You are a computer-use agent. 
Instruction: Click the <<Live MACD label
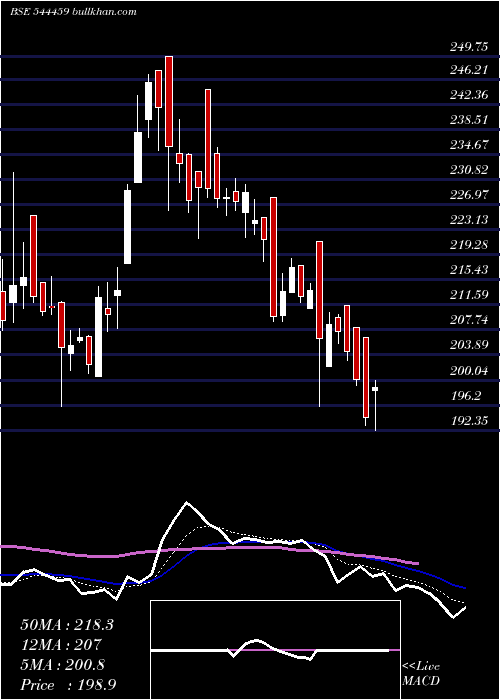pos(421,673)
